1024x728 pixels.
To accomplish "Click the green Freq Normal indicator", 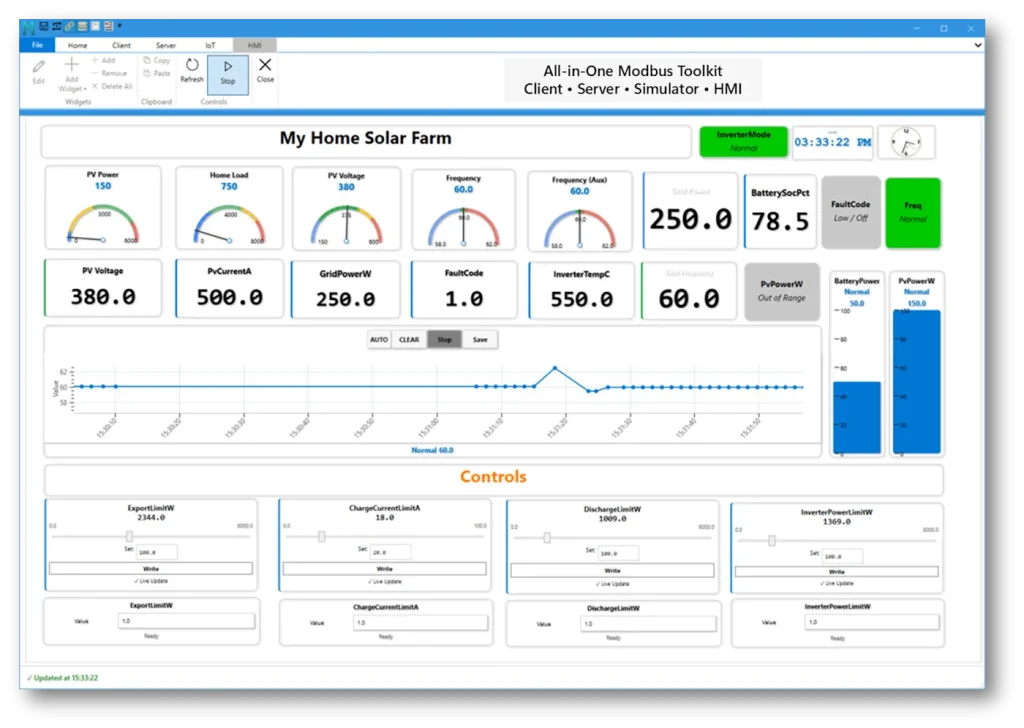I will click(913, 213).
